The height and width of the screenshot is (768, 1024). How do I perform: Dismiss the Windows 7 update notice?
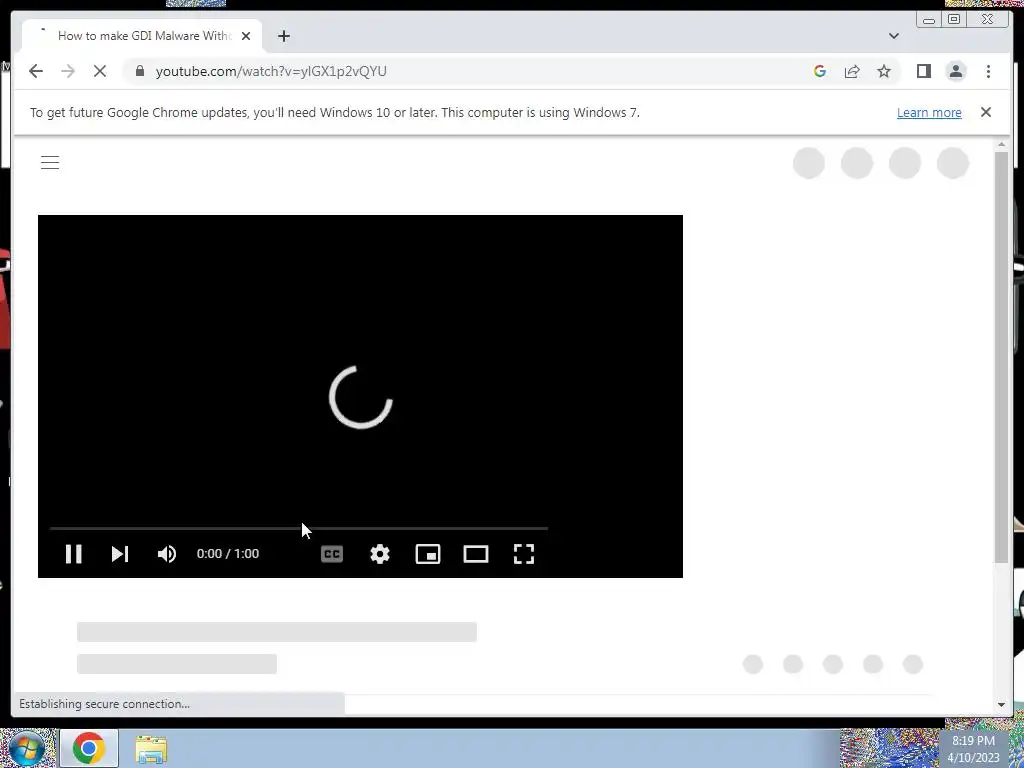tap(985, 112)
